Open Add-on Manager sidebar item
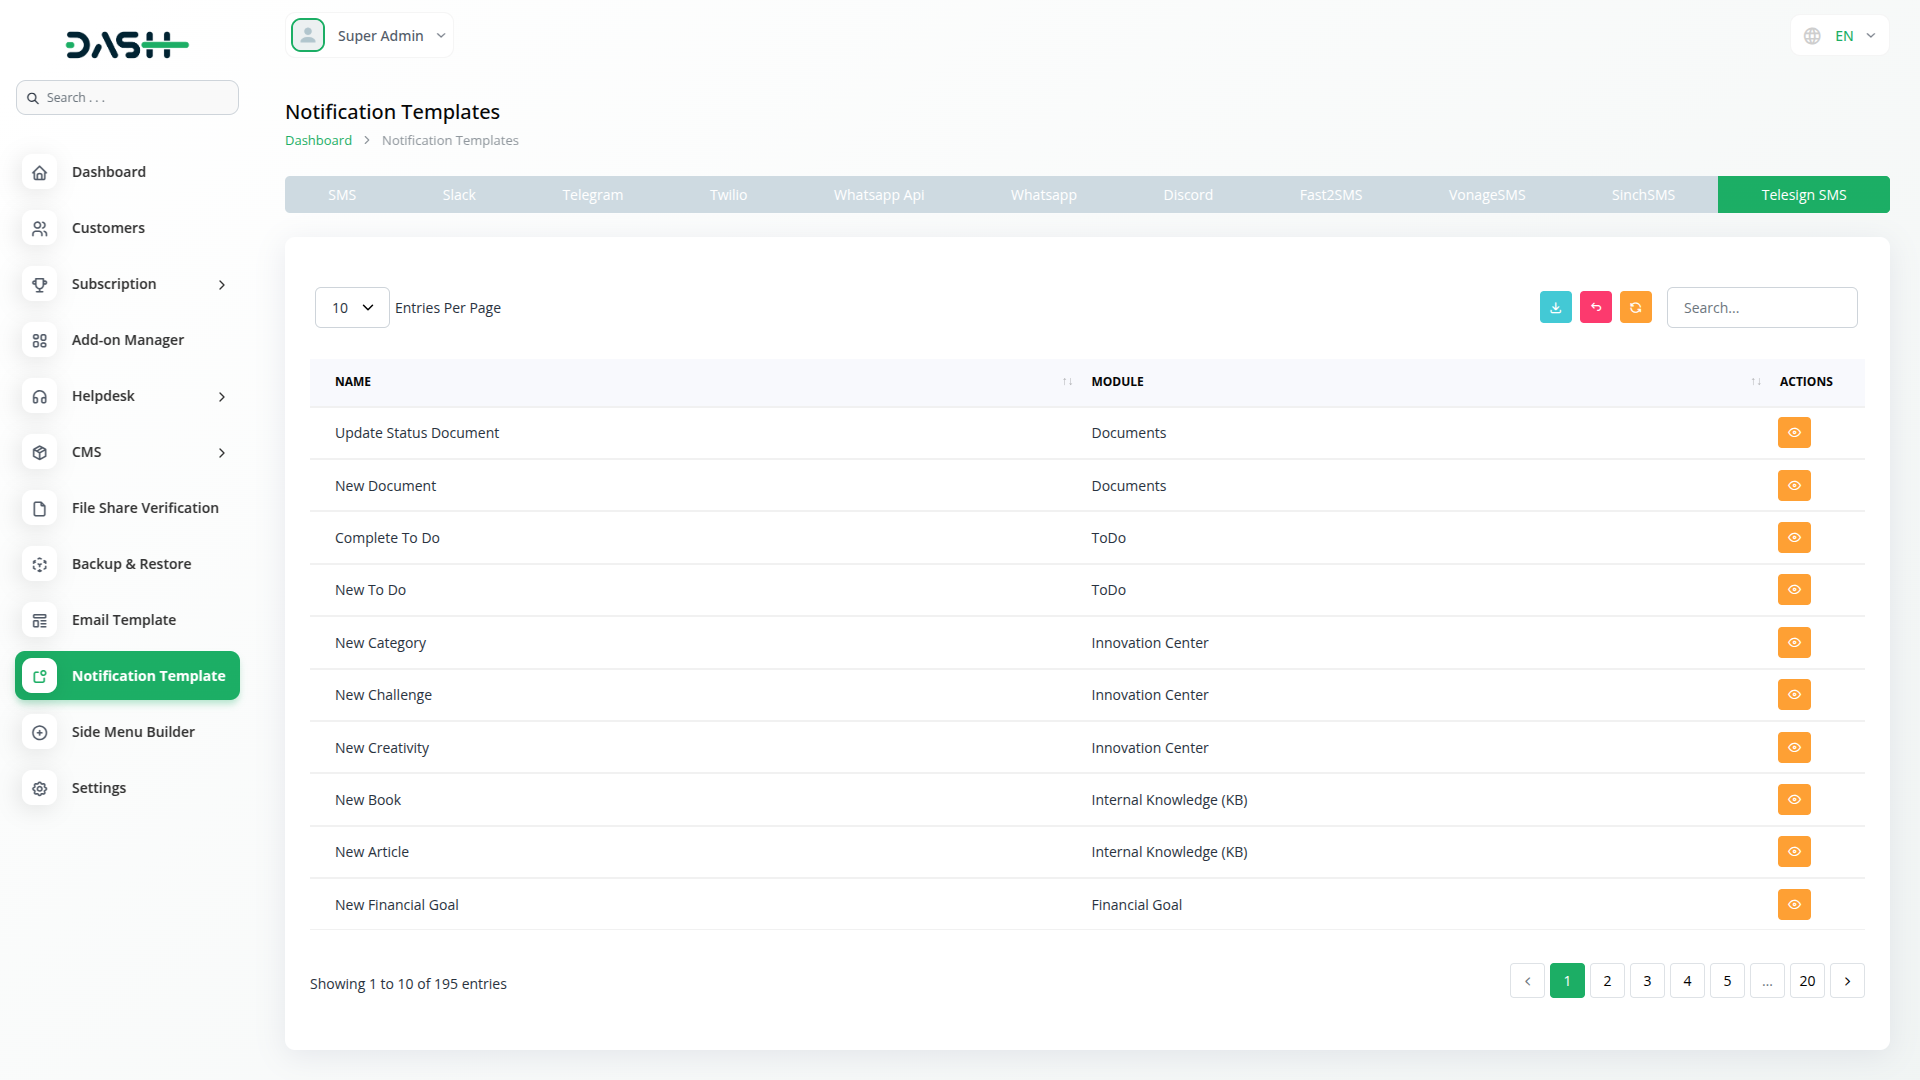The height and width of the screenshot is (1080, 1920). [x=127, y=340]
